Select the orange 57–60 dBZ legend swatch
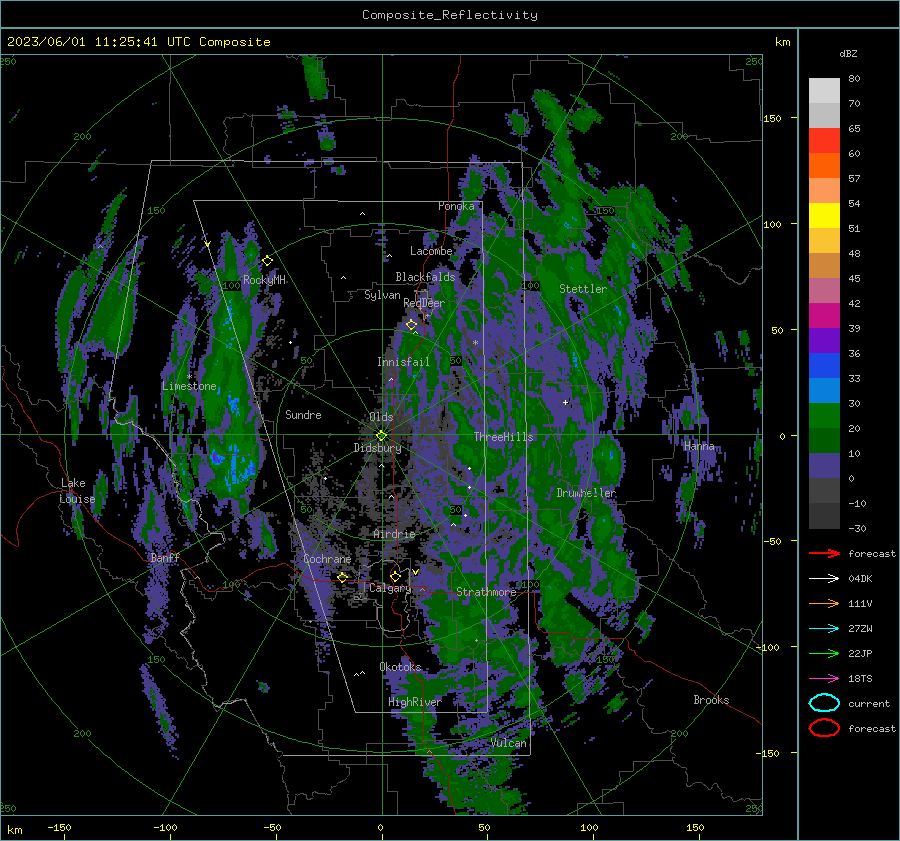This screenshot has width=900, height=841. point(824,166)
